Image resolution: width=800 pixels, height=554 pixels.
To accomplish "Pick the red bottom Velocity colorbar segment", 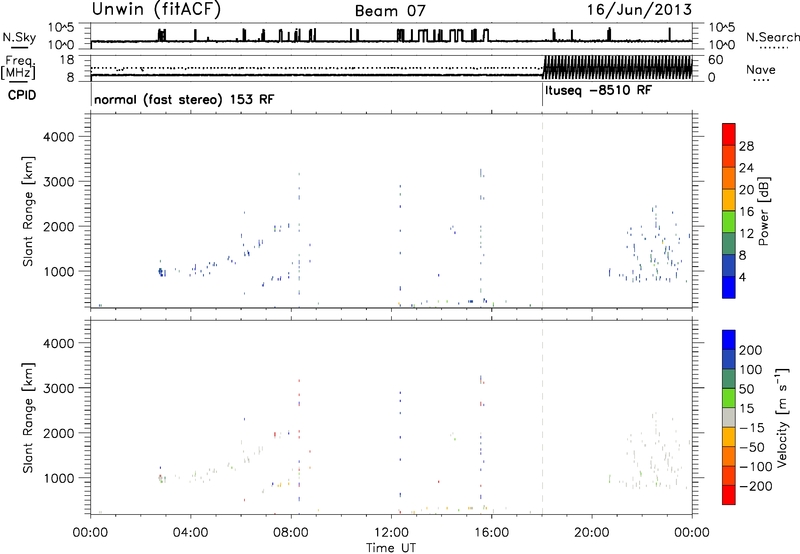I will (729, 495).
